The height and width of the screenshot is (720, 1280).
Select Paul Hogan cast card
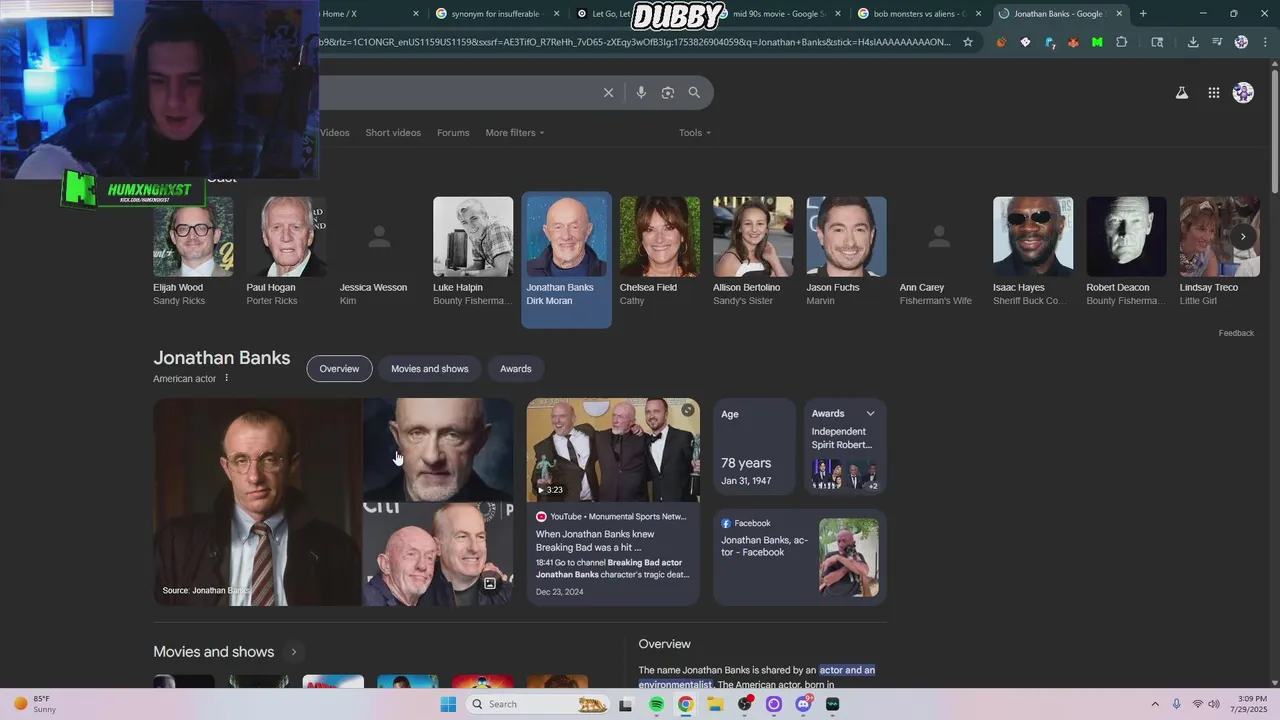point(286,252)
